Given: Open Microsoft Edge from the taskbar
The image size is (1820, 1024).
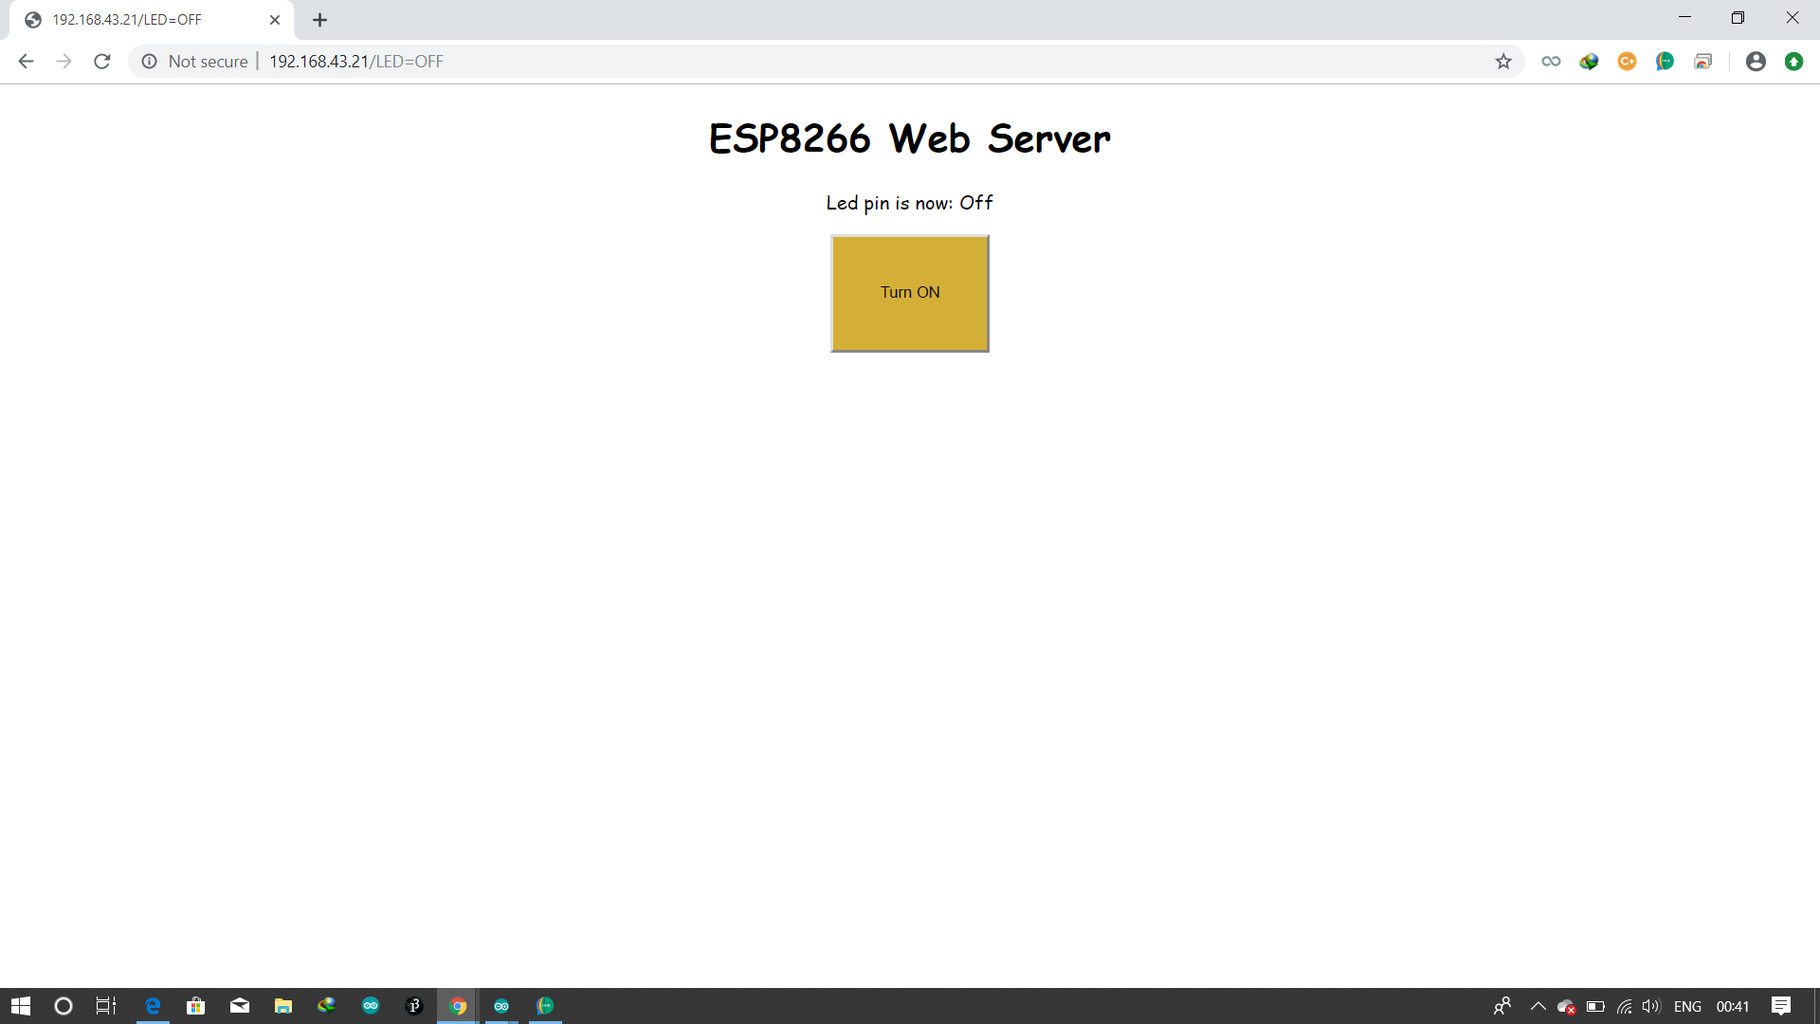Looking at the screenshot, I should click(153, 1006).
